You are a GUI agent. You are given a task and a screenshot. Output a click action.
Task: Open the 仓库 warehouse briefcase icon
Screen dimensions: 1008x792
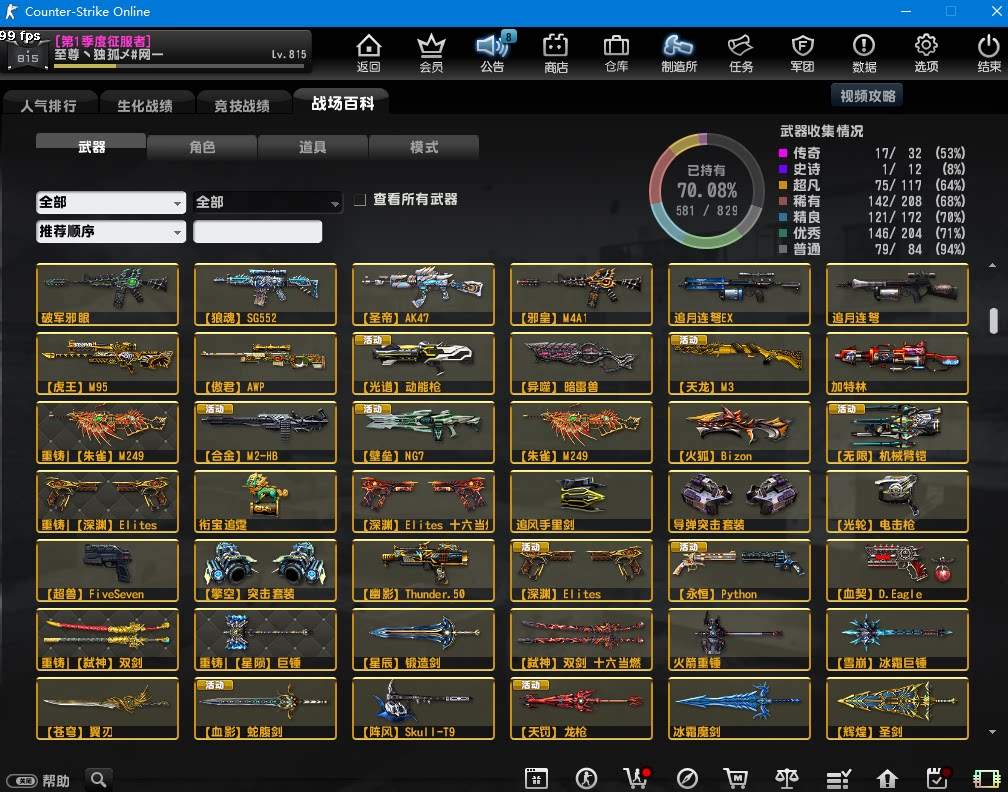[616, 53]
